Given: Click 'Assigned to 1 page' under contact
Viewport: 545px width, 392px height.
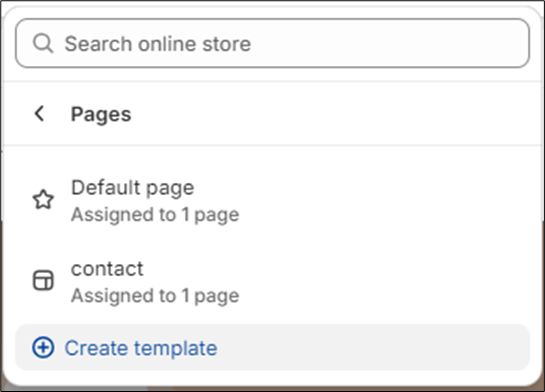Looking at the screenshot, I should pyautogui.click(x=155, y=296).
